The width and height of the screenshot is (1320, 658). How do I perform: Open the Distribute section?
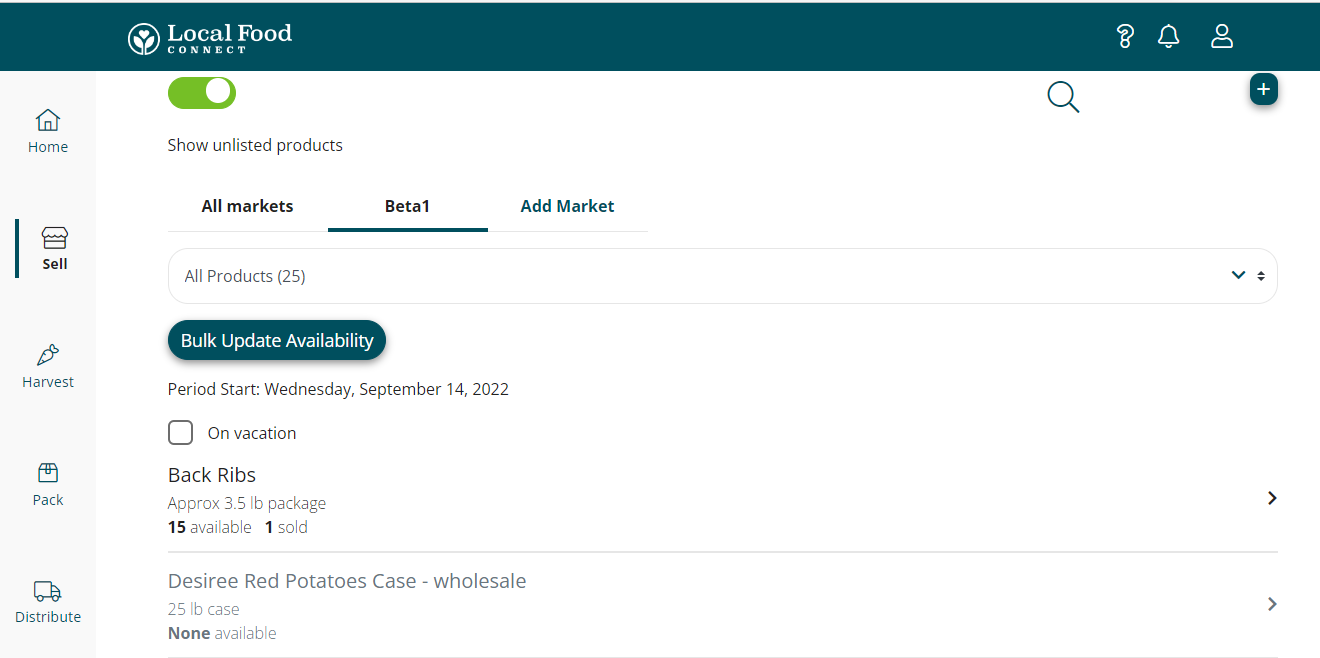47,600
